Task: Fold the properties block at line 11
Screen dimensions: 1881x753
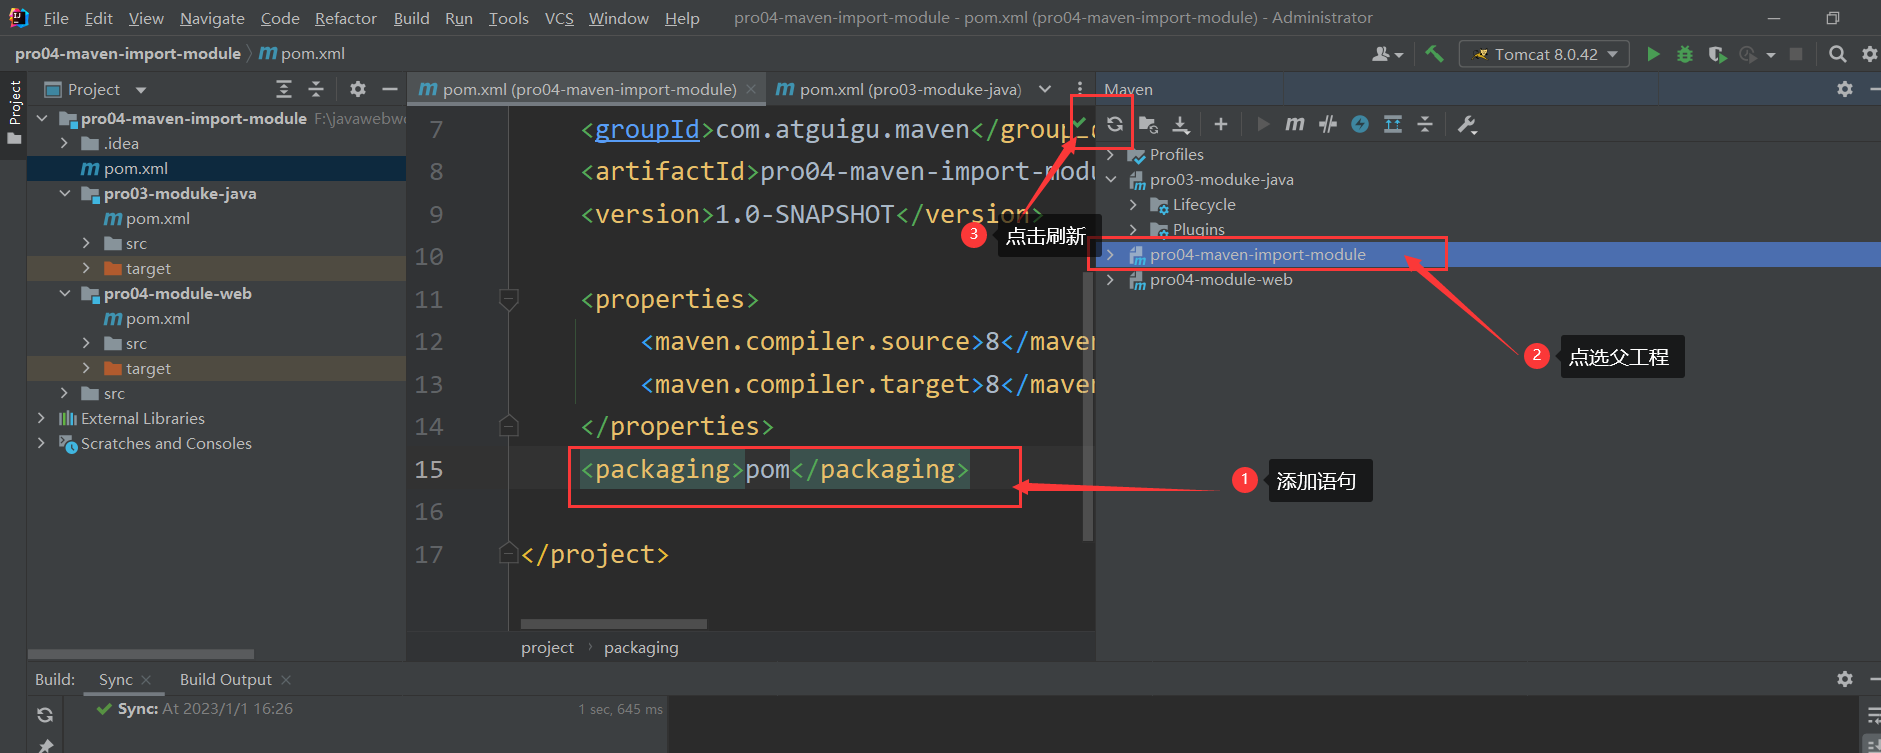Action: 508,298
